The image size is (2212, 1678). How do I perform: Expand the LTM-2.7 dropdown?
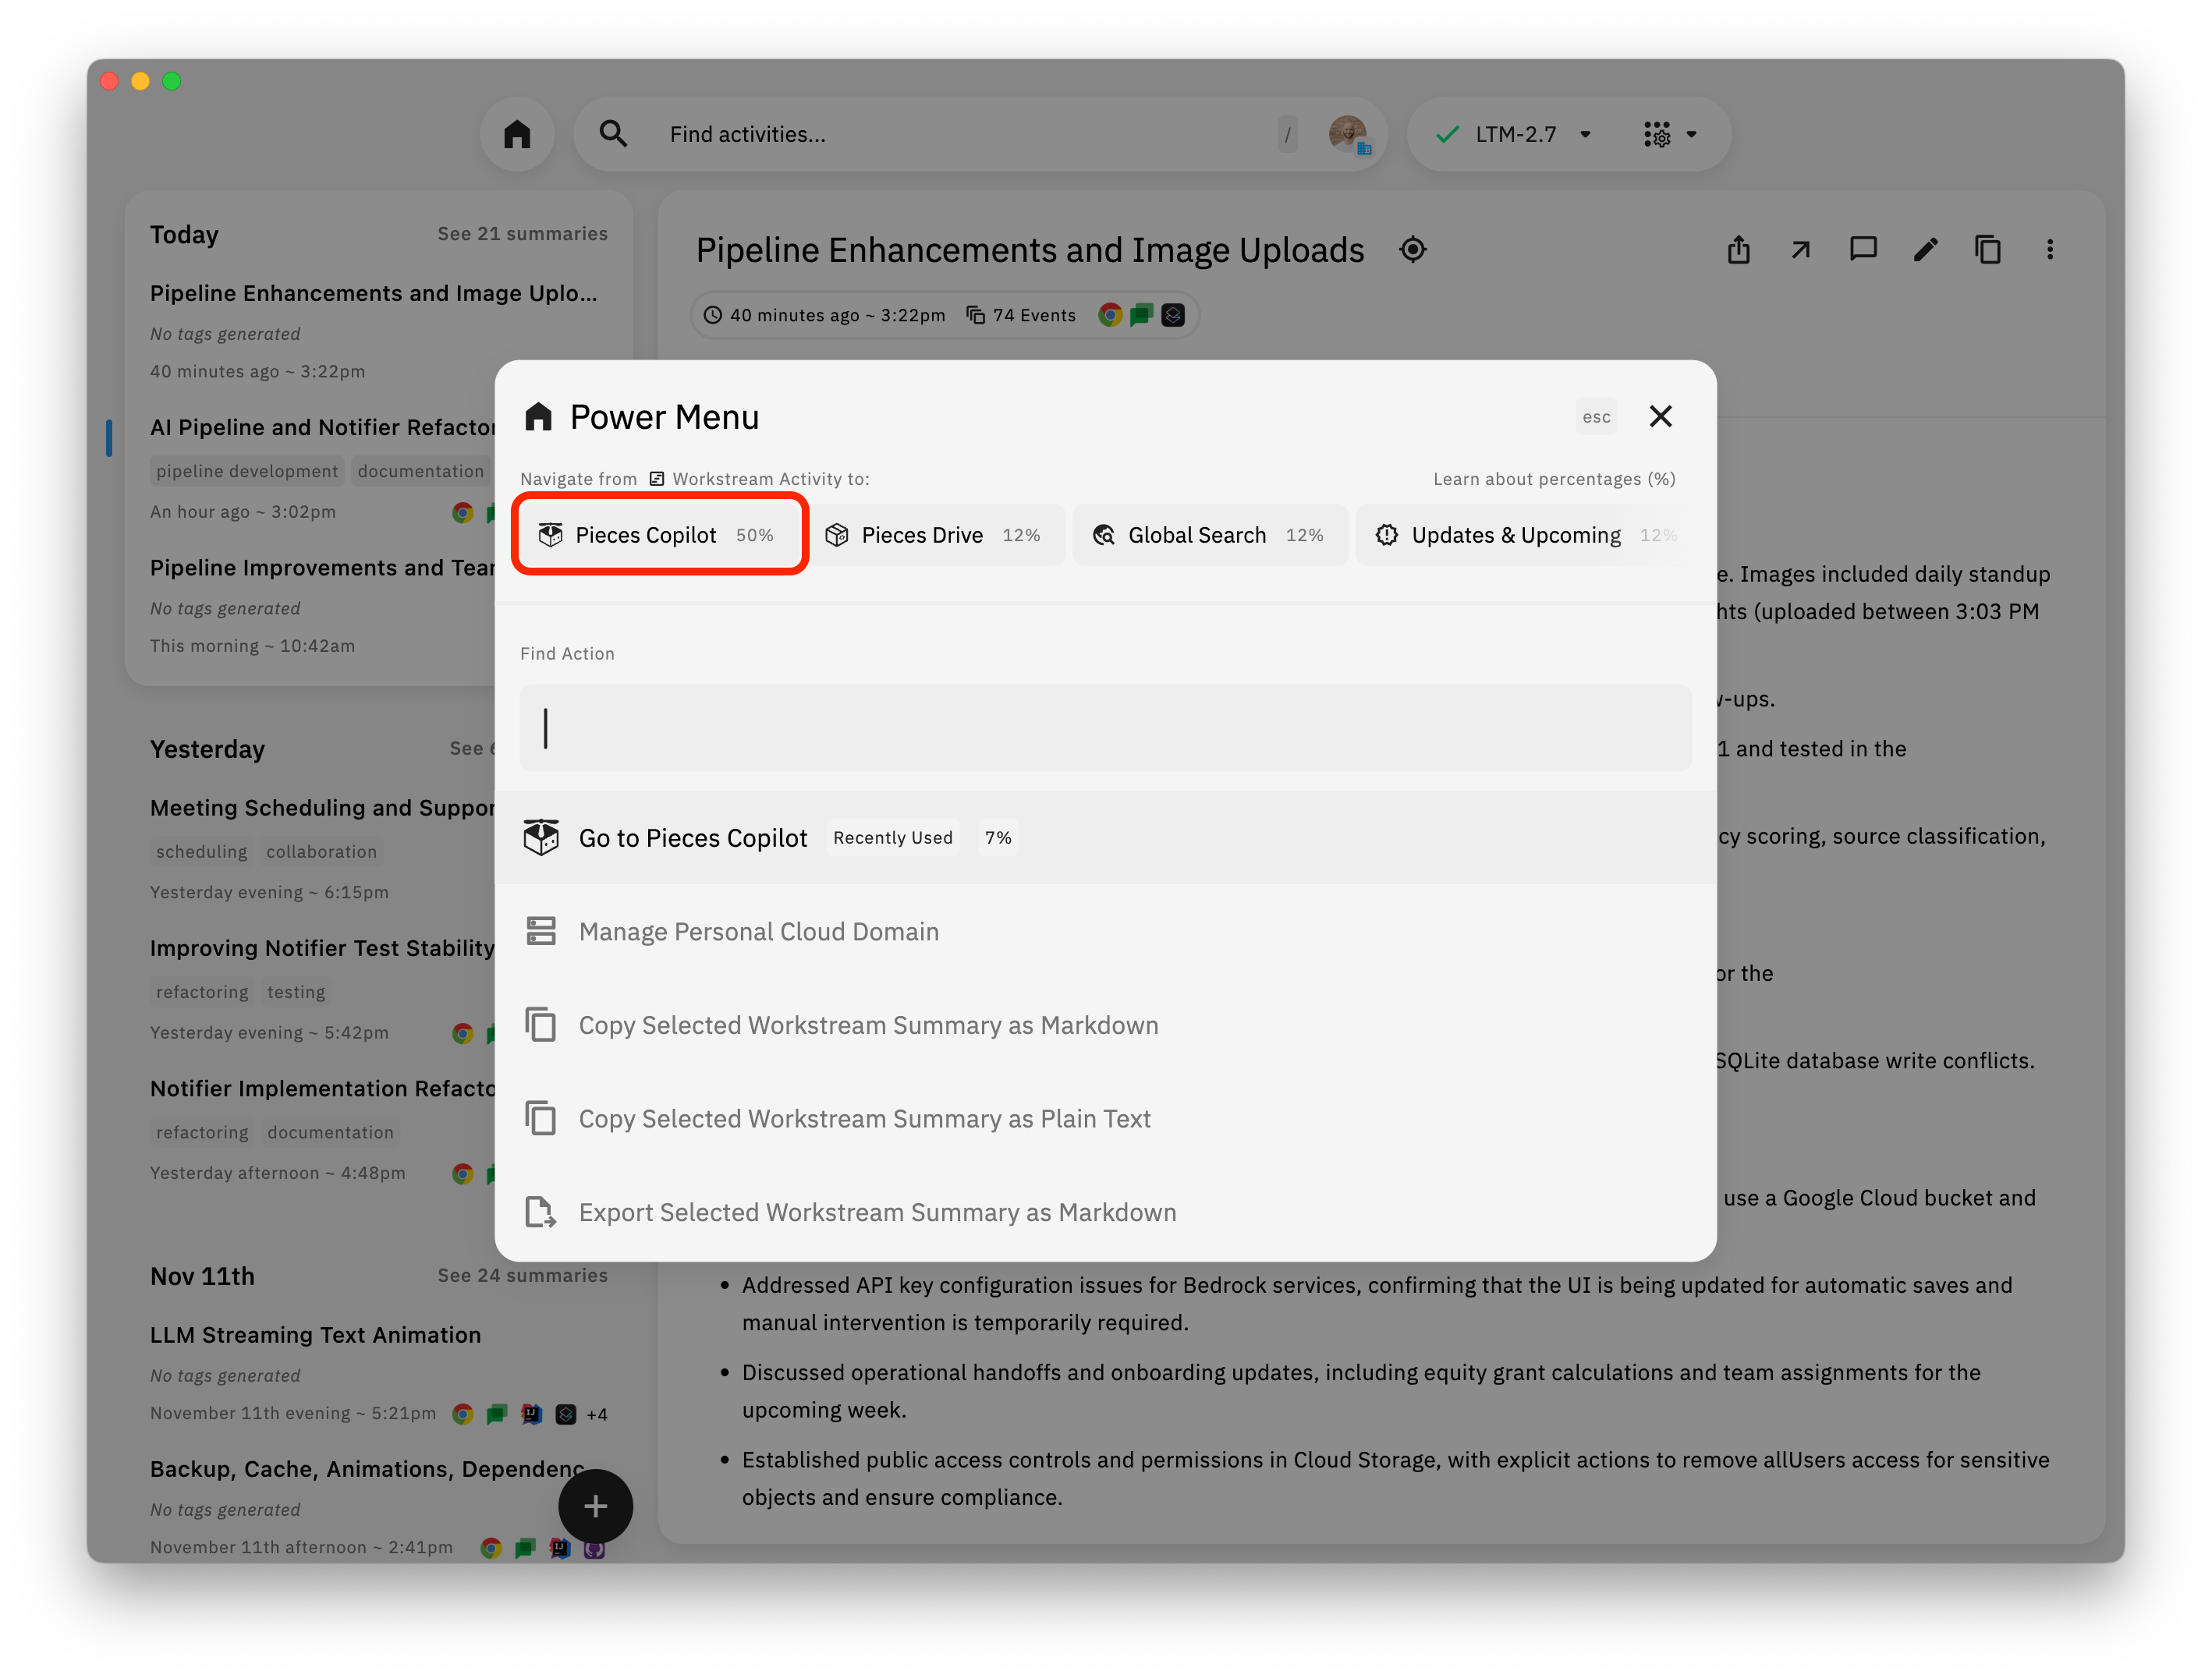[x=1584, y=134]
